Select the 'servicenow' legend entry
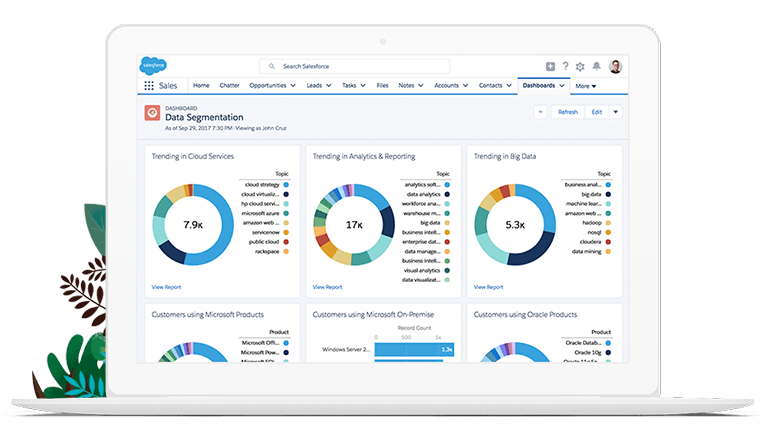This screenshot has height=448, width=768. pyautogui.click(x=270, y=233)
